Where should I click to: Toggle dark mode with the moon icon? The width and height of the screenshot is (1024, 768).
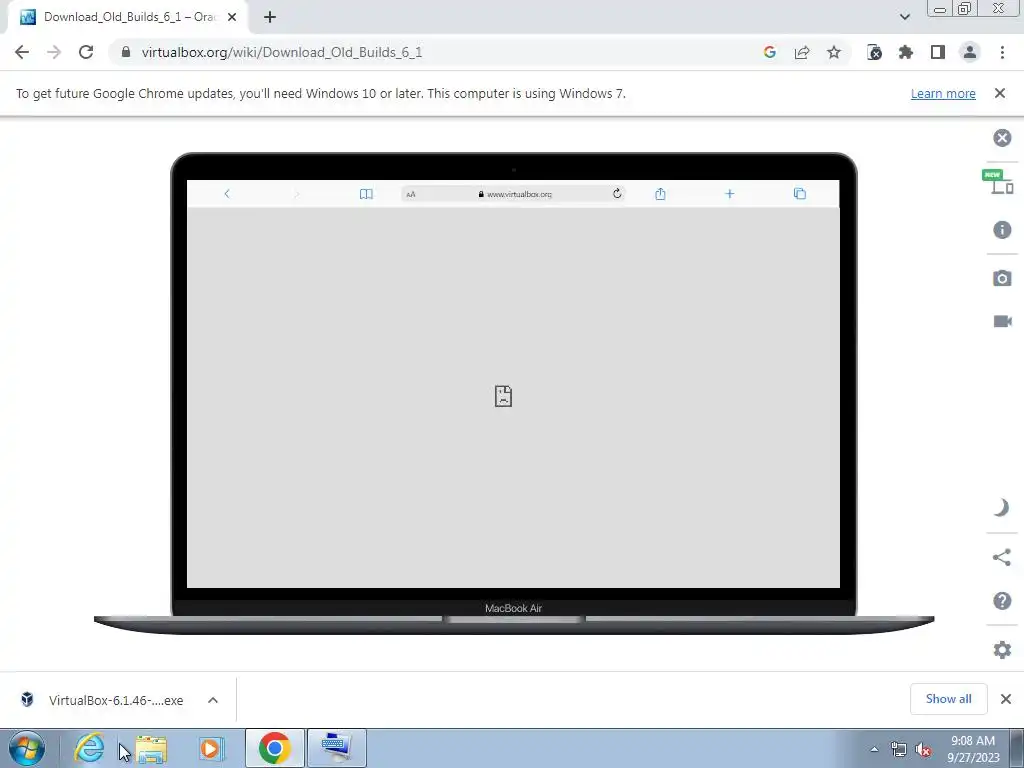click(1002, 507)
